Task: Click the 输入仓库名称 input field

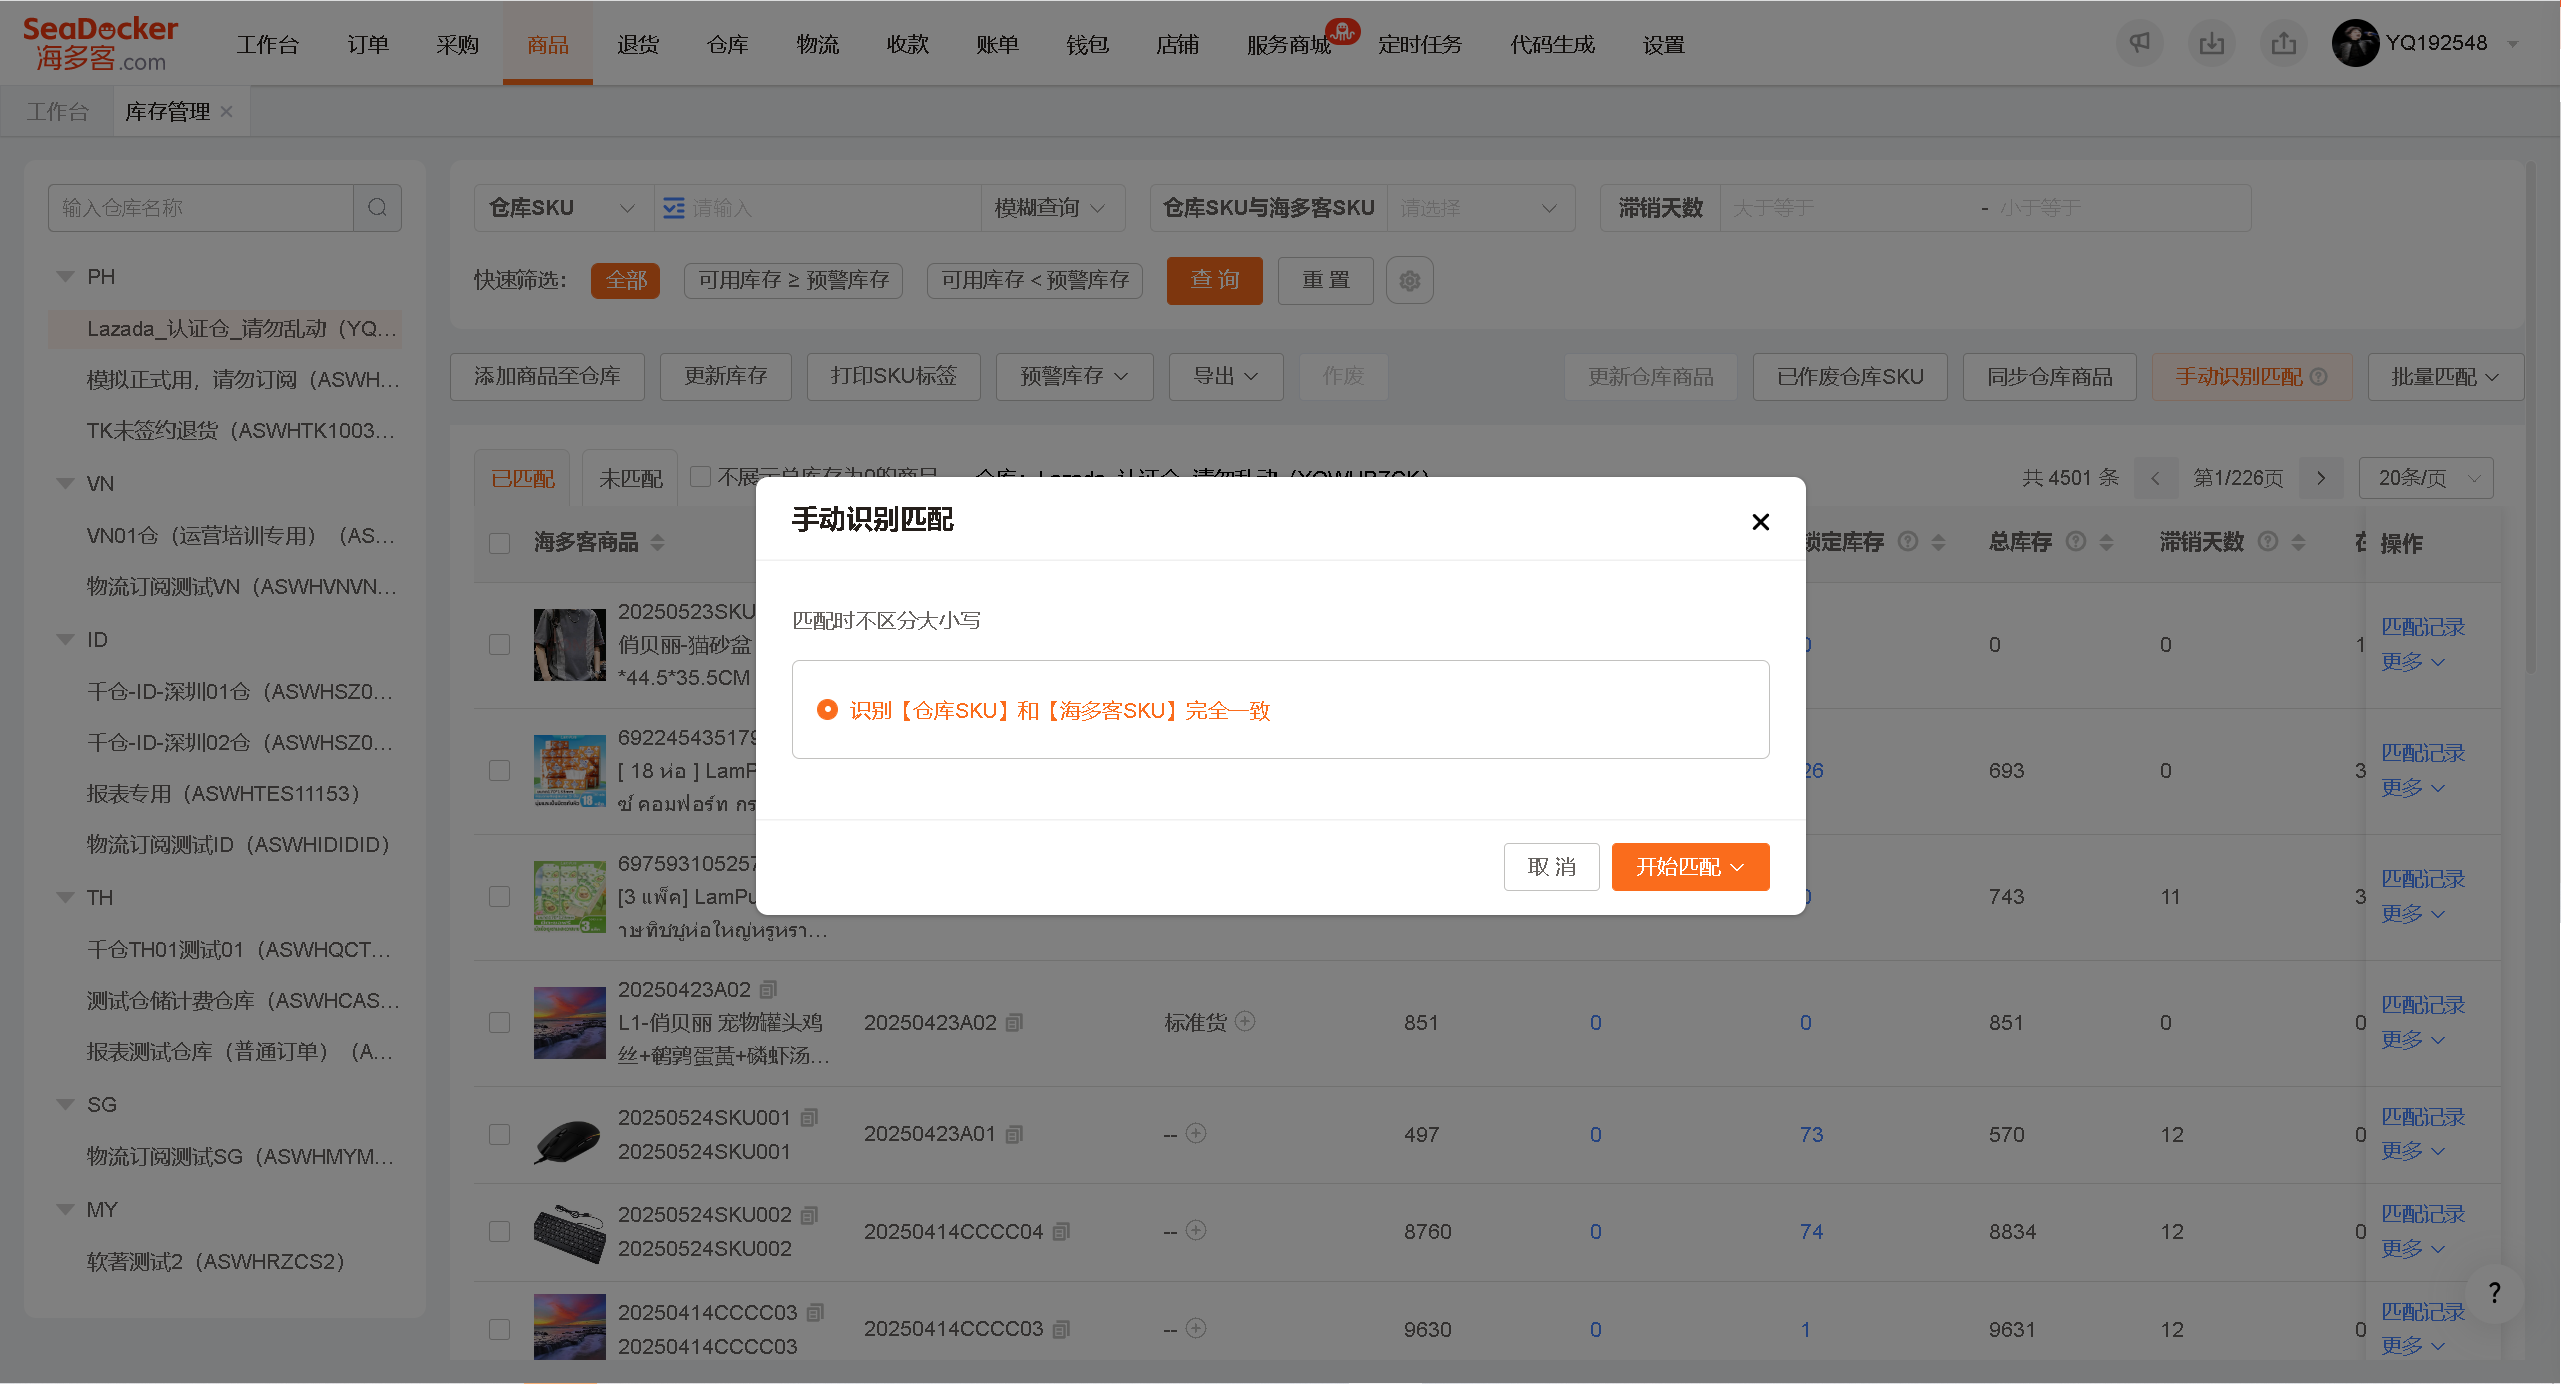Action: pos(200,208)
